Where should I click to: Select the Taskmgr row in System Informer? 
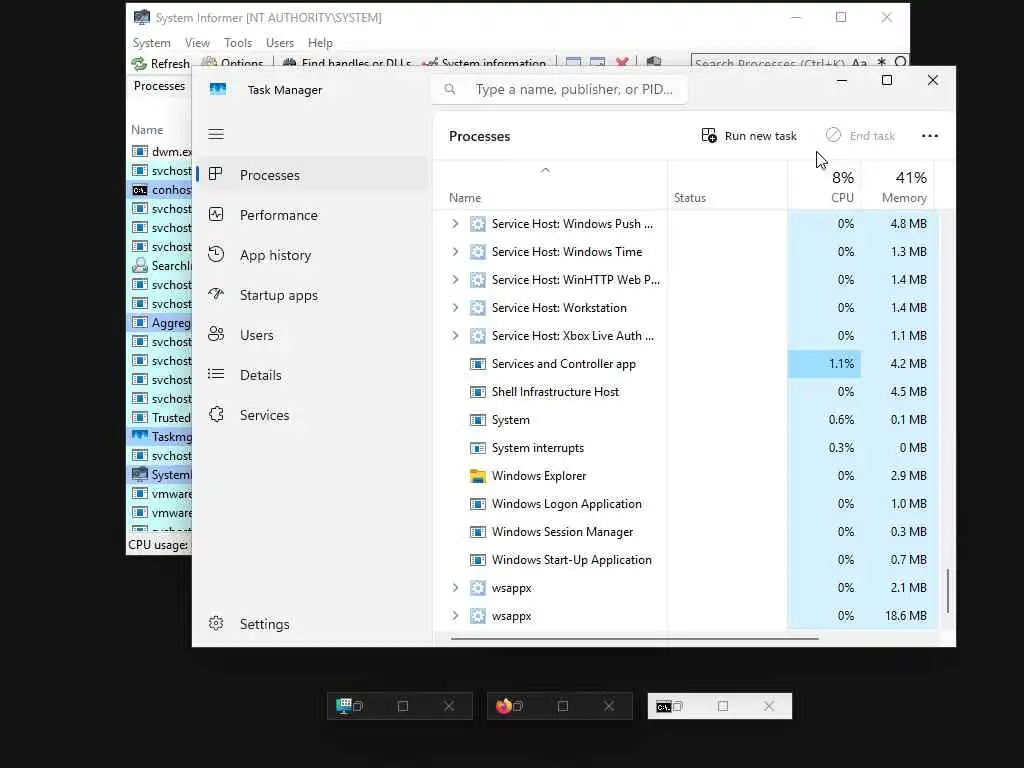click(x=159, y=437)
